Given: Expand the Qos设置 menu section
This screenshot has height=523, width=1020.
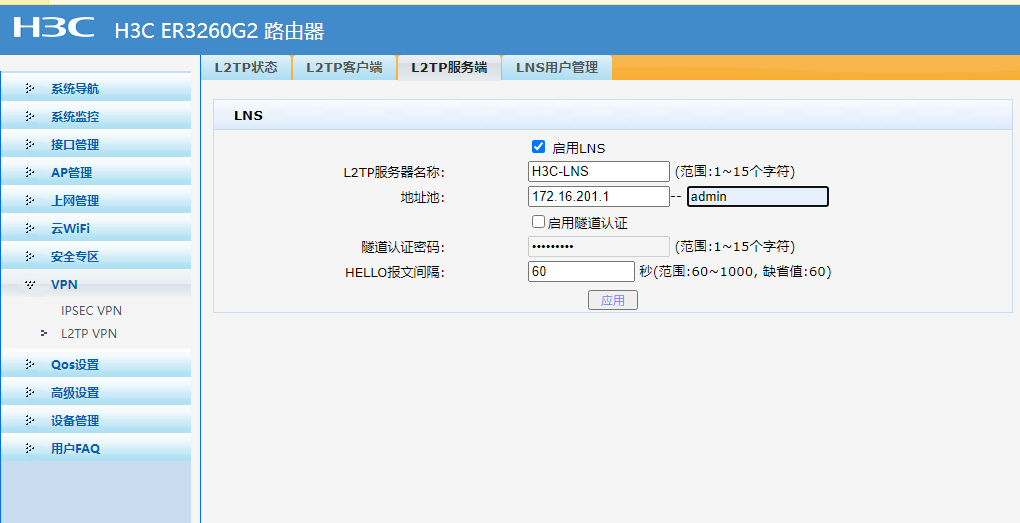Looking at the screenshot, I should tap(96, 364).
